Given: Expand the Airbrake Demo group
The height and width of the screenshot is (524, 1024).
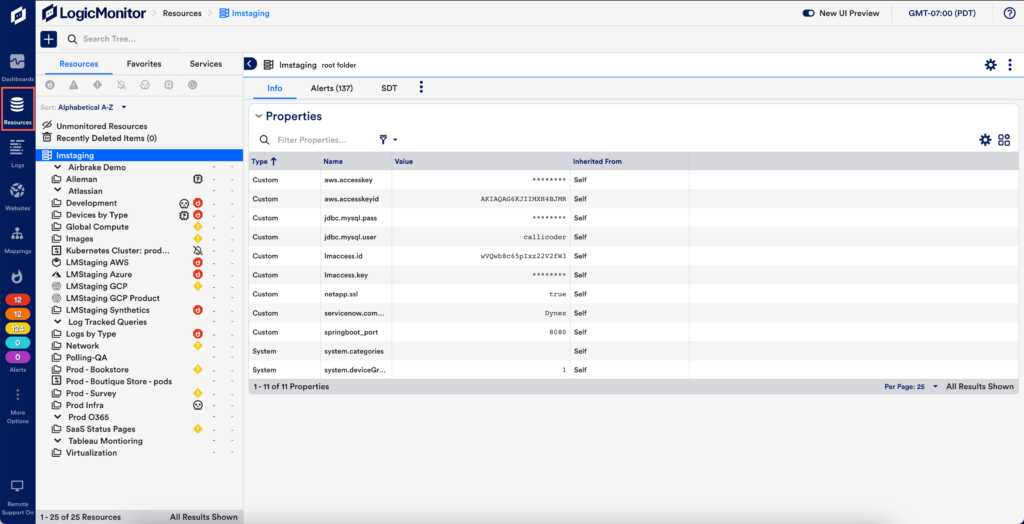Looking at the screenshot, I should pyautogui.click(x=57, y=167).
